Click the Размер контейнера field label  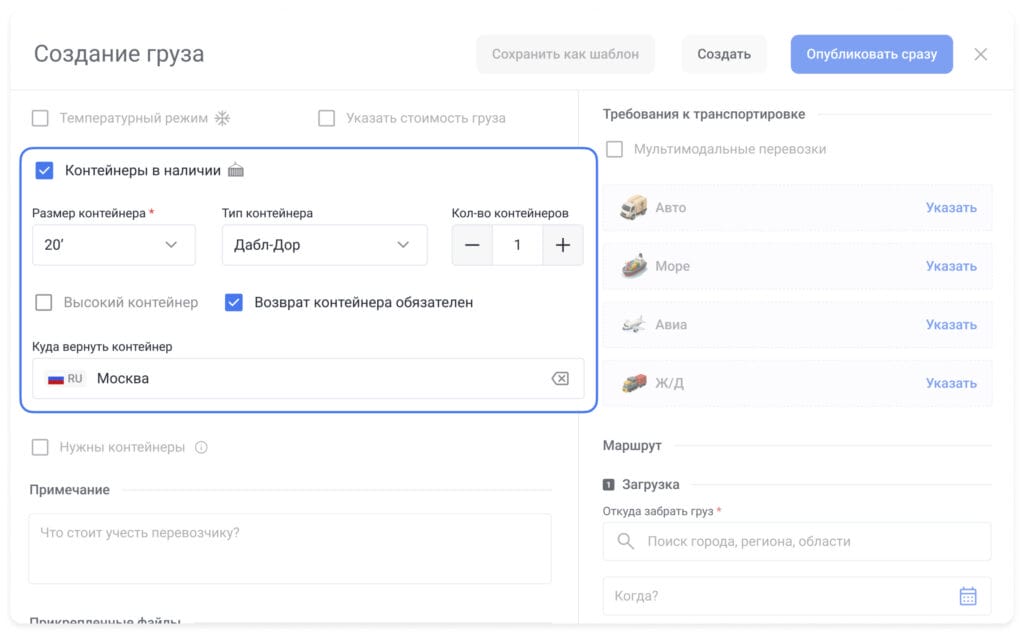[89, 213]
